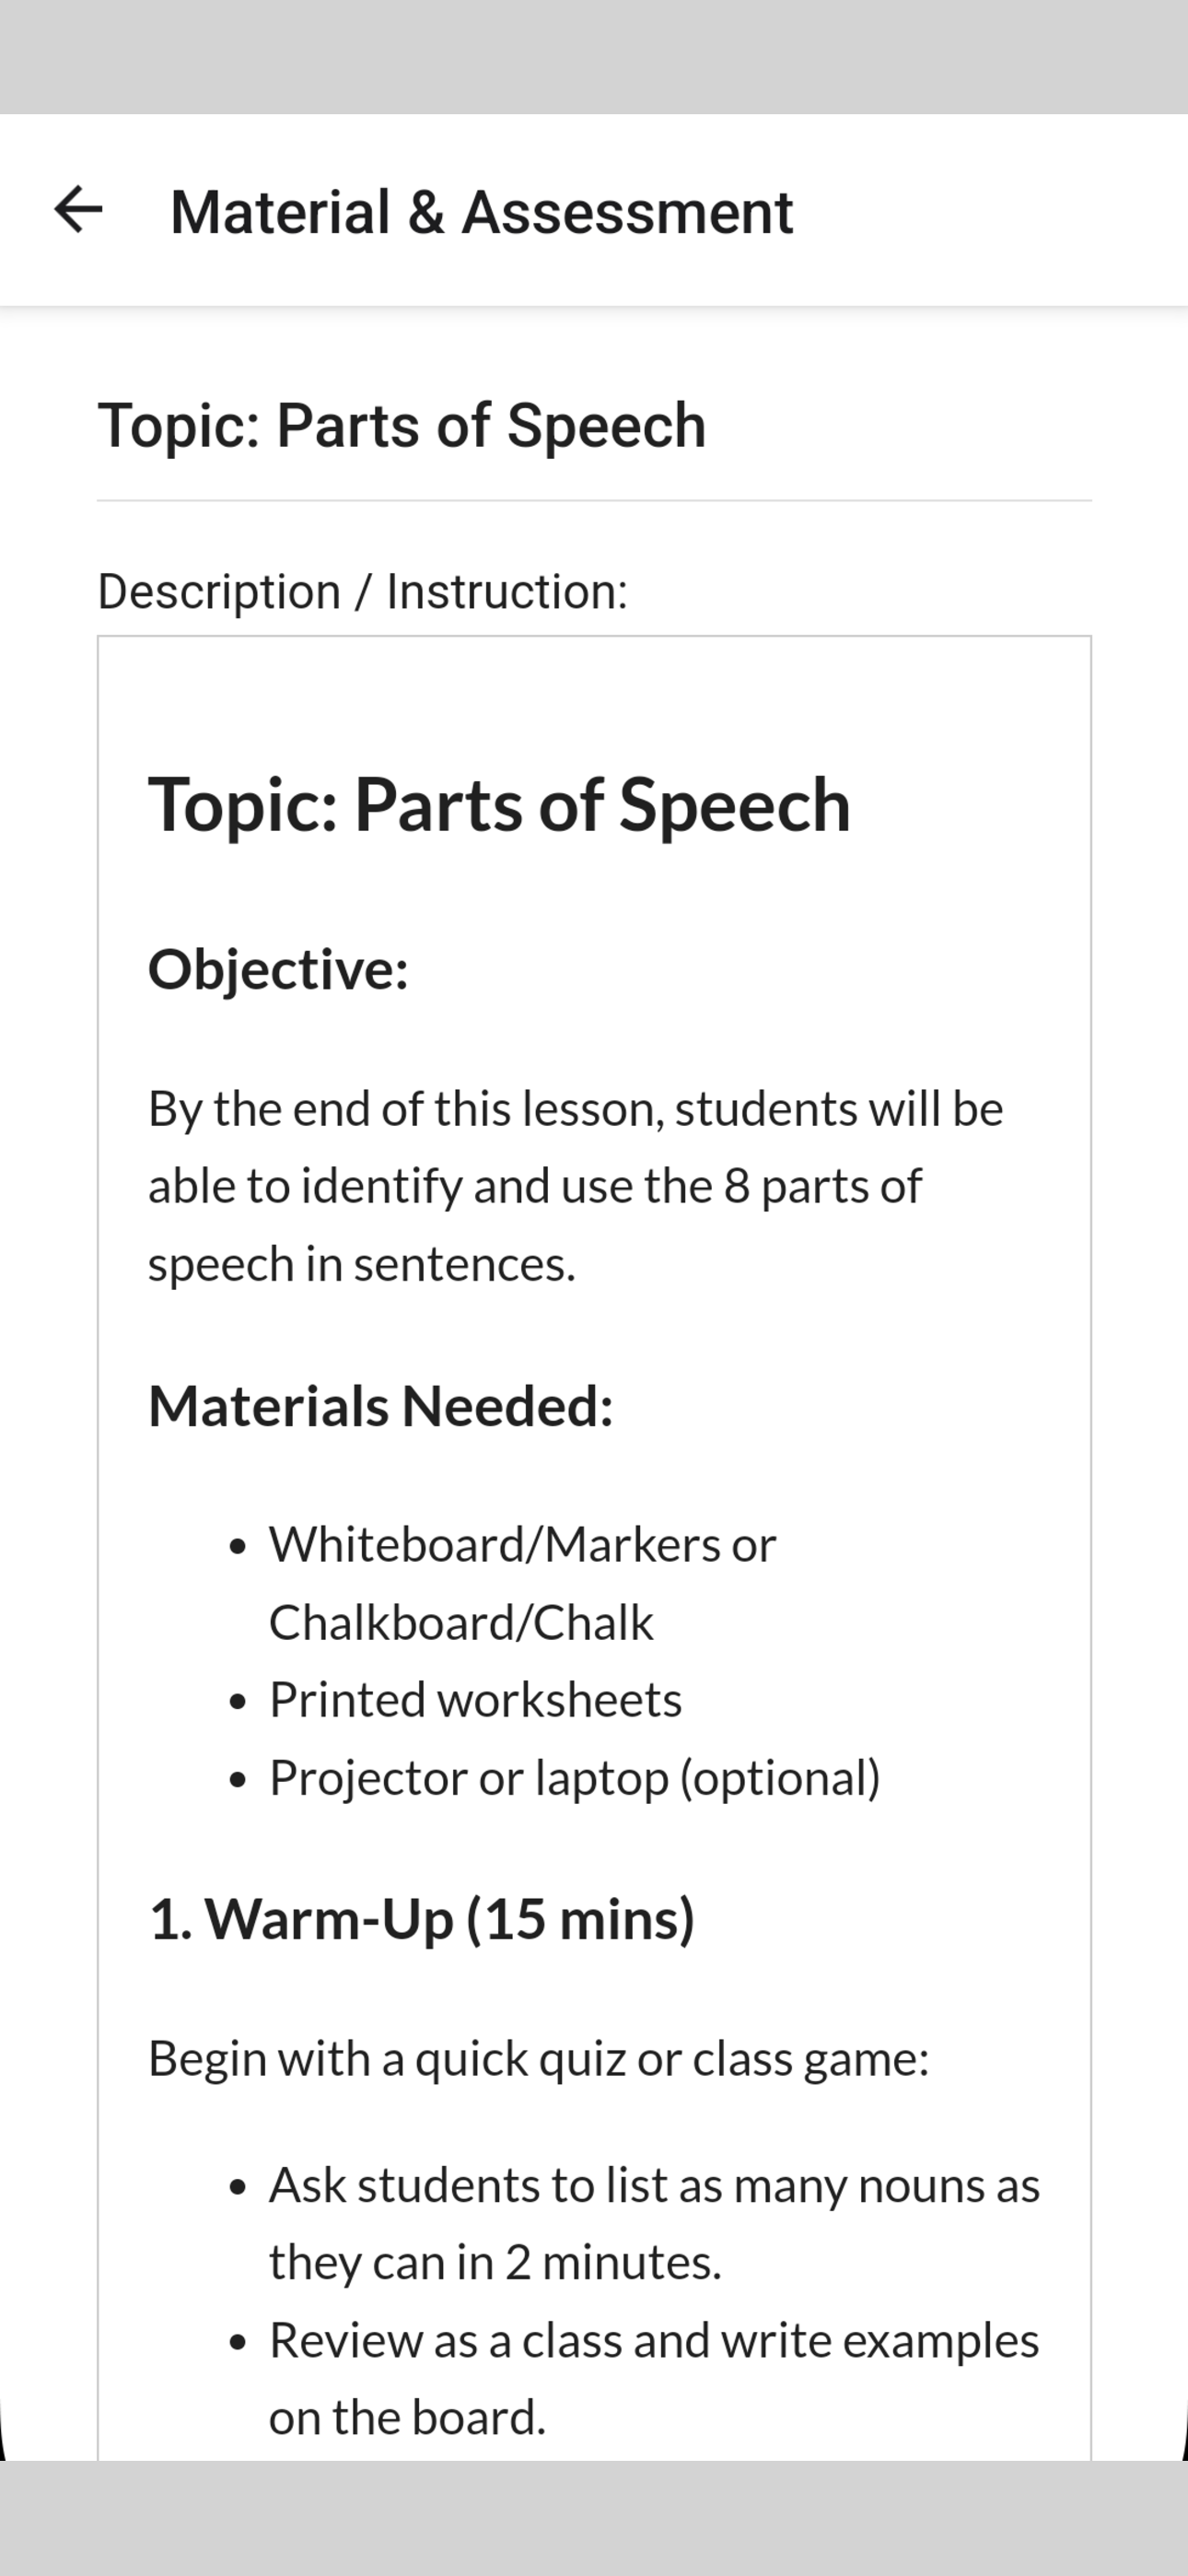The image size is (1188, 2576).
Task: Select the Topic: Parts of Speech heading
Action: point(402,426)
